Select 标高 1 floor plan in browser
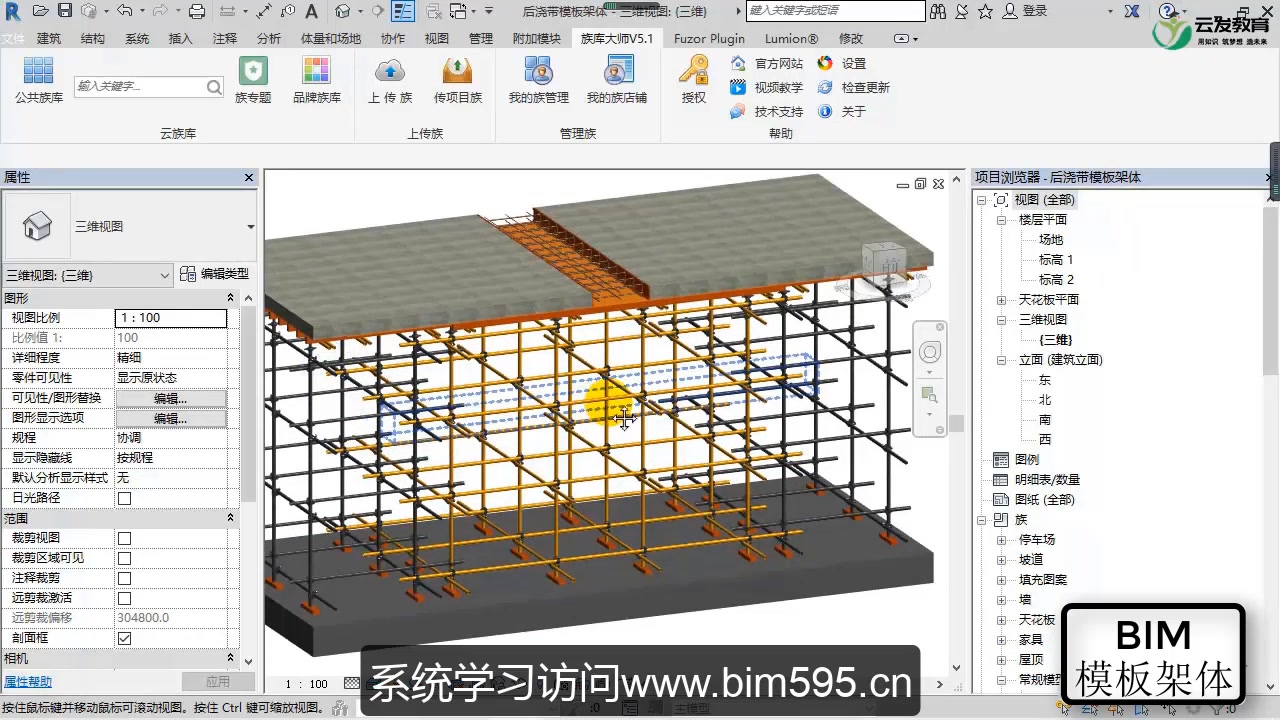Viewport: 1280px width, 720px height. [1056, 260]
